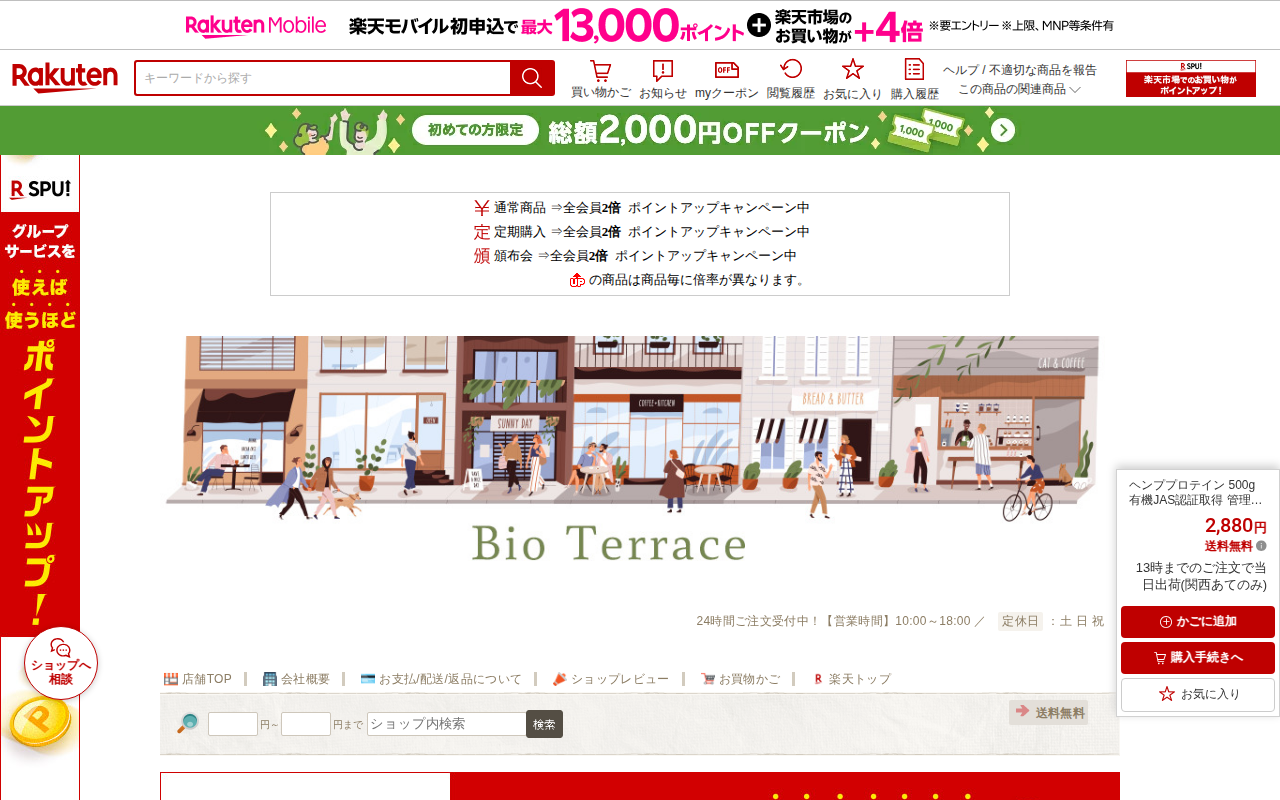Viewport: 1280px width, 800px height.
Task: Click the SPU ポイントアップ banner in header
Action: pos(1191,78)
